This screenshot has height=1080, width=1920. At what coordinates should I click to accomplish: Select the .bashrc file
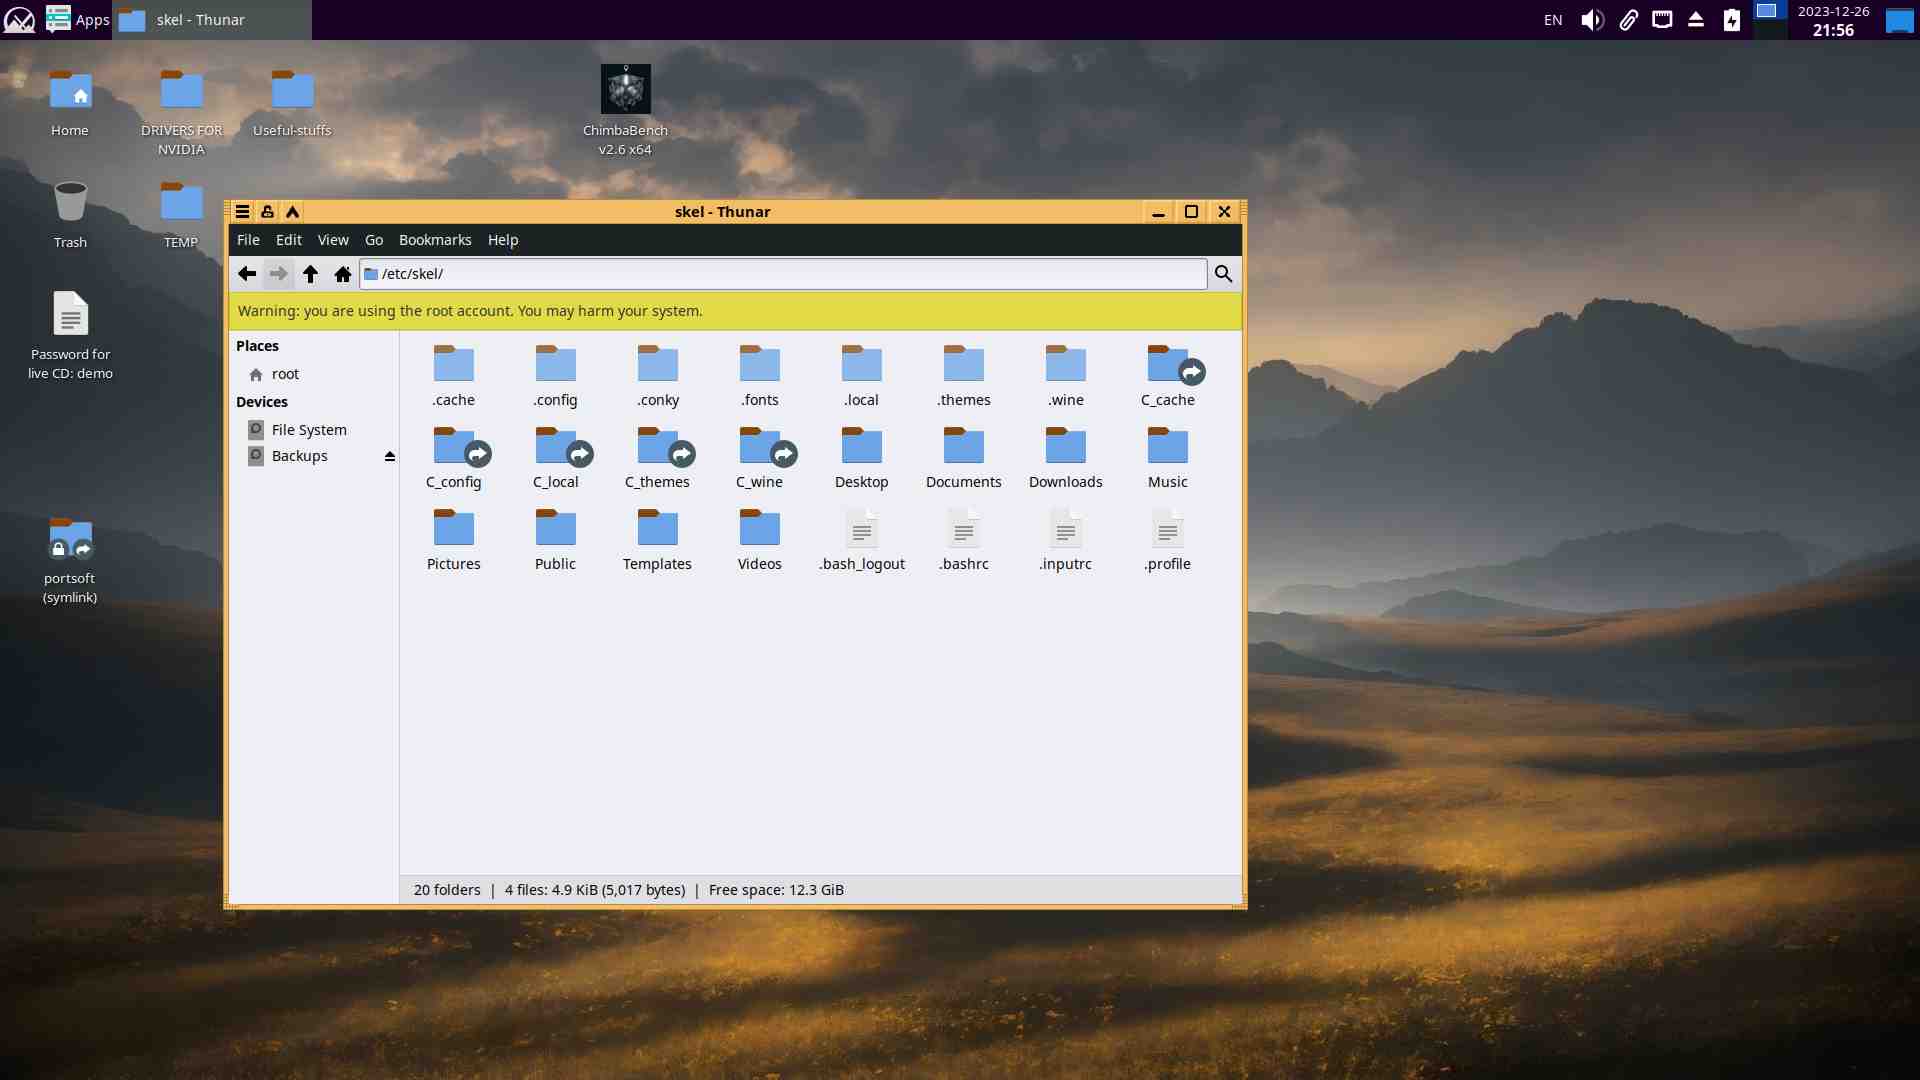pyautogui.click(x=963, y=540)
